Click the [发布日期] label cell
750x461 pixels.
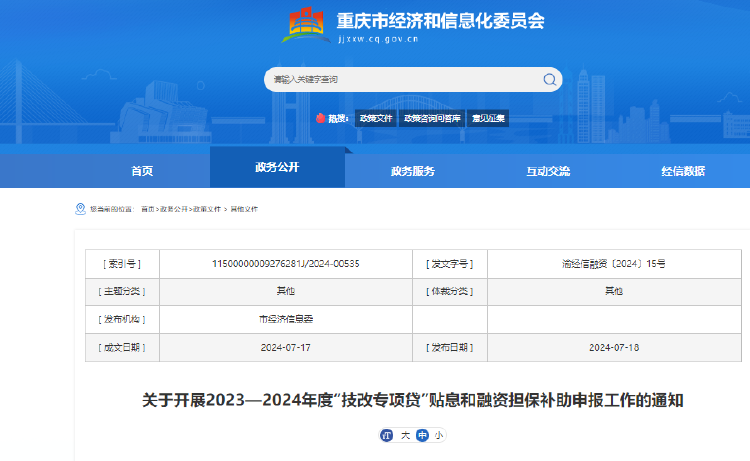450,348
